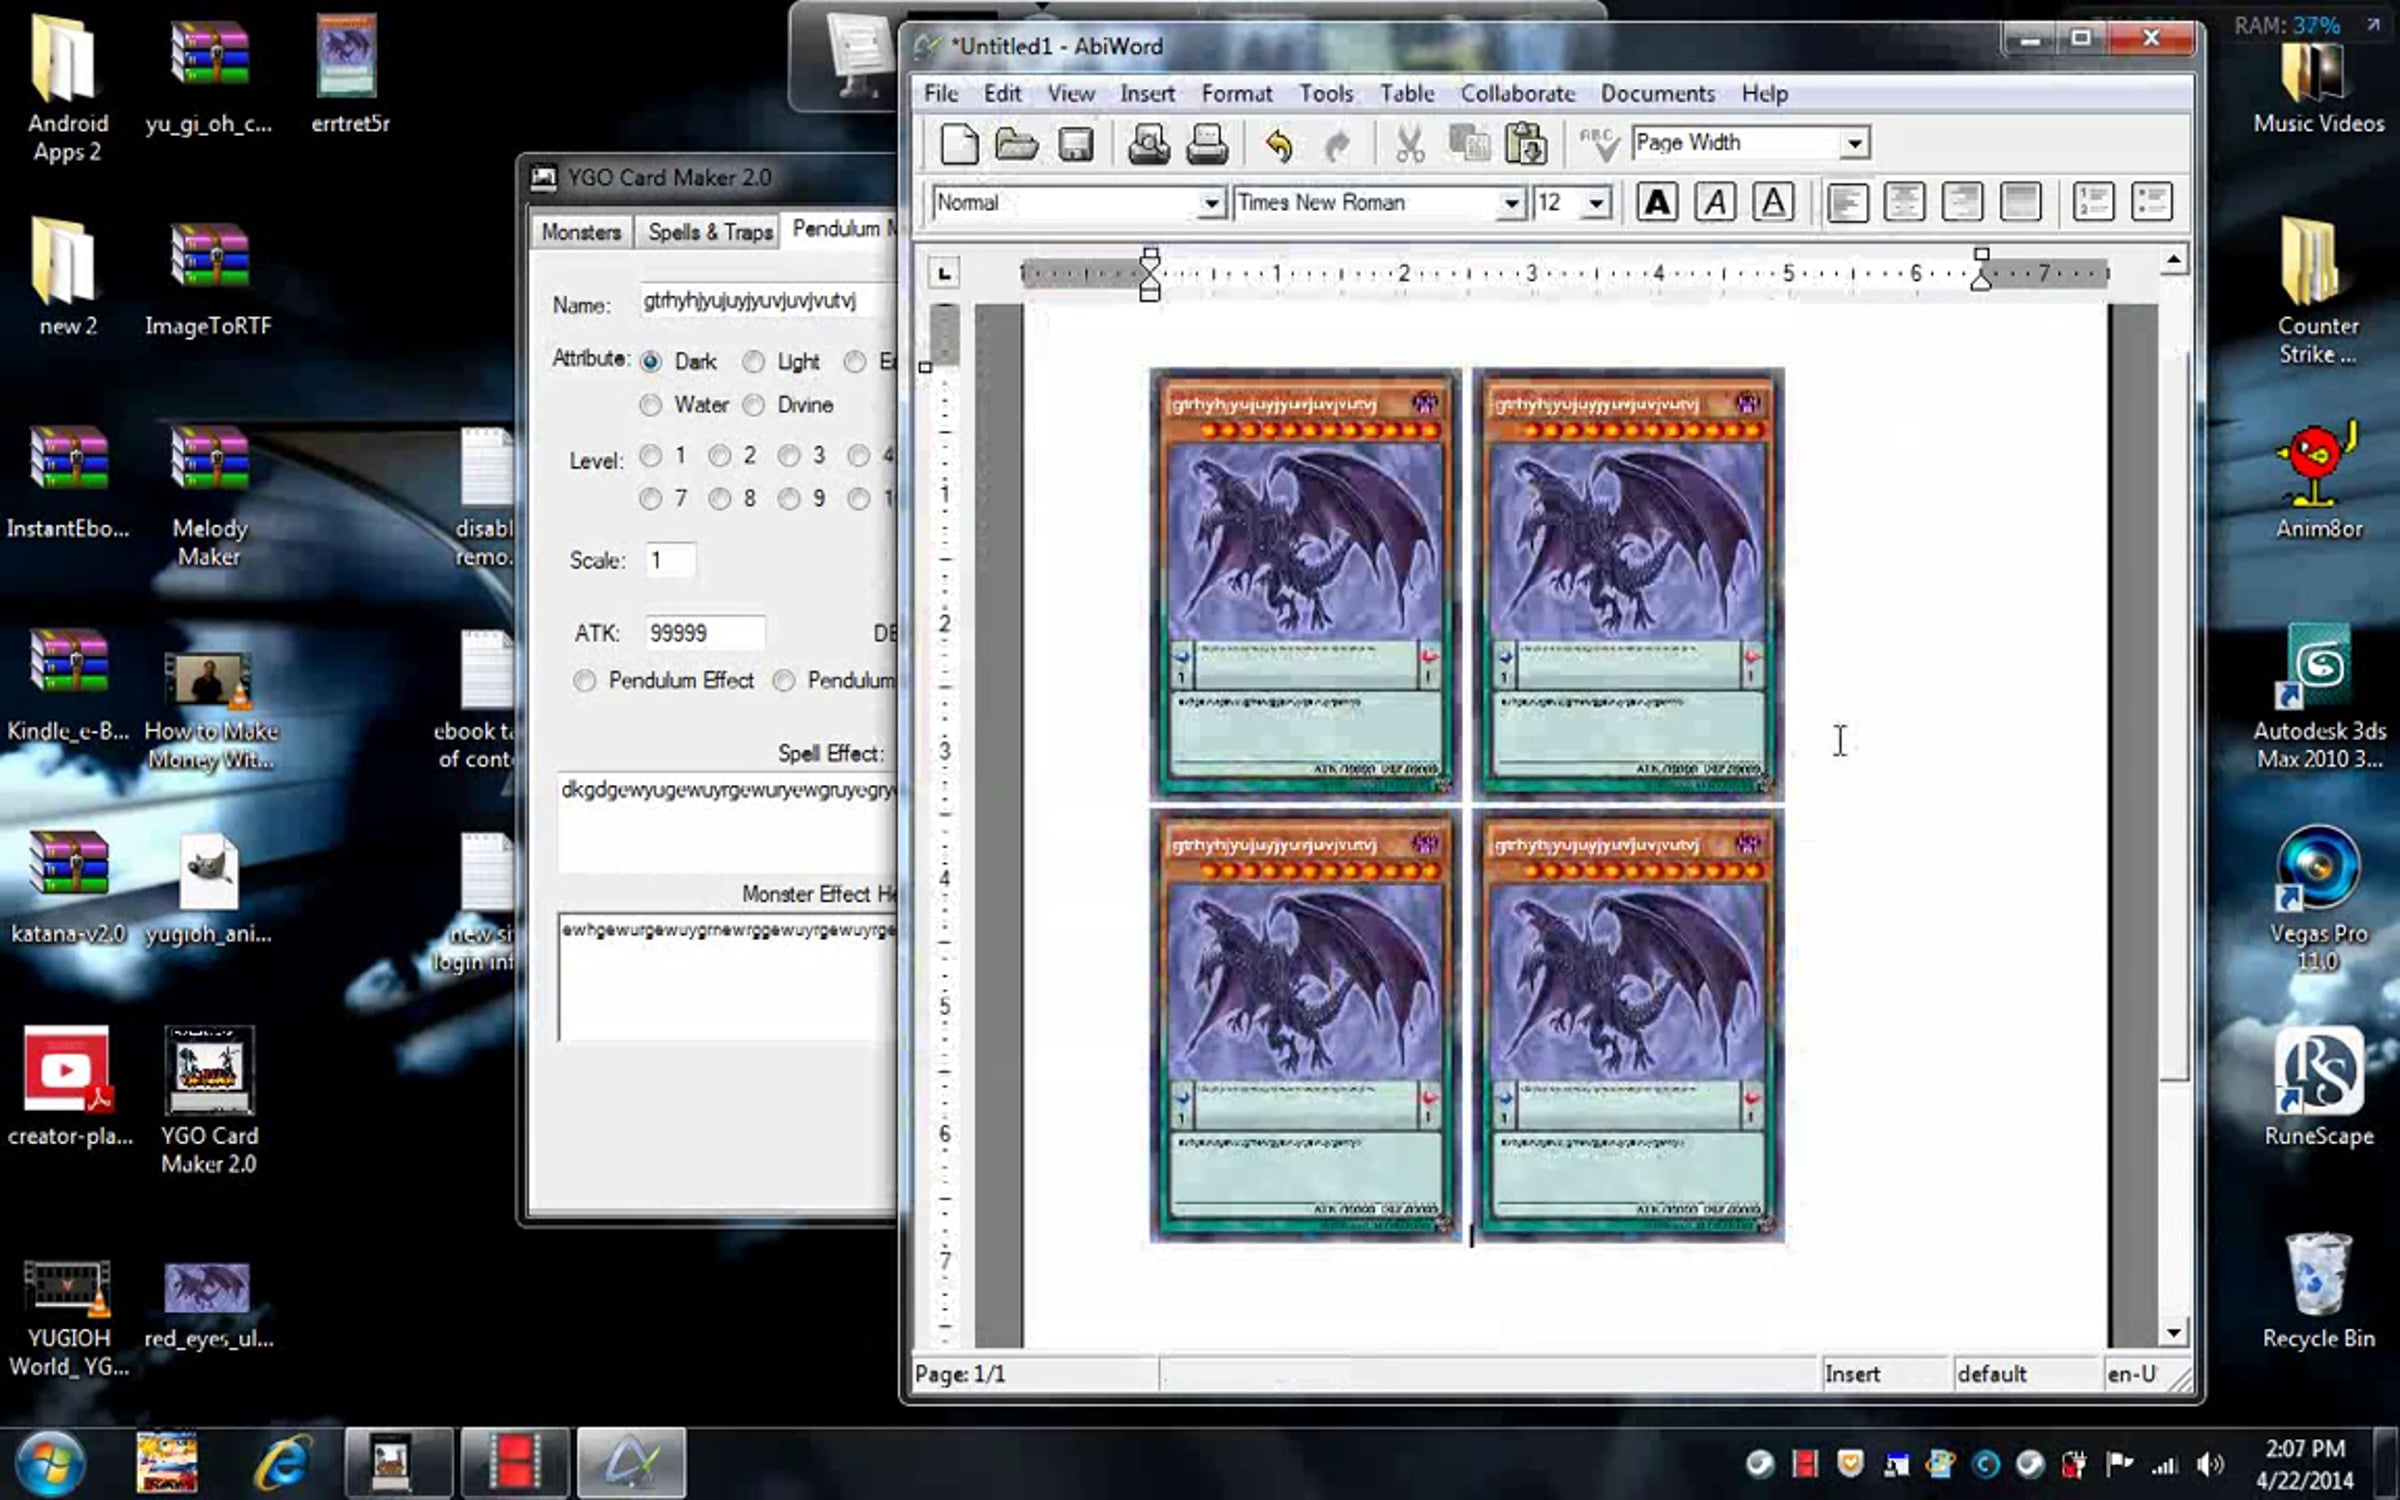This screenshot has height=1500, width=2400.
Task: Select the Light attribute radio button
Action: (x=753, y=361)
